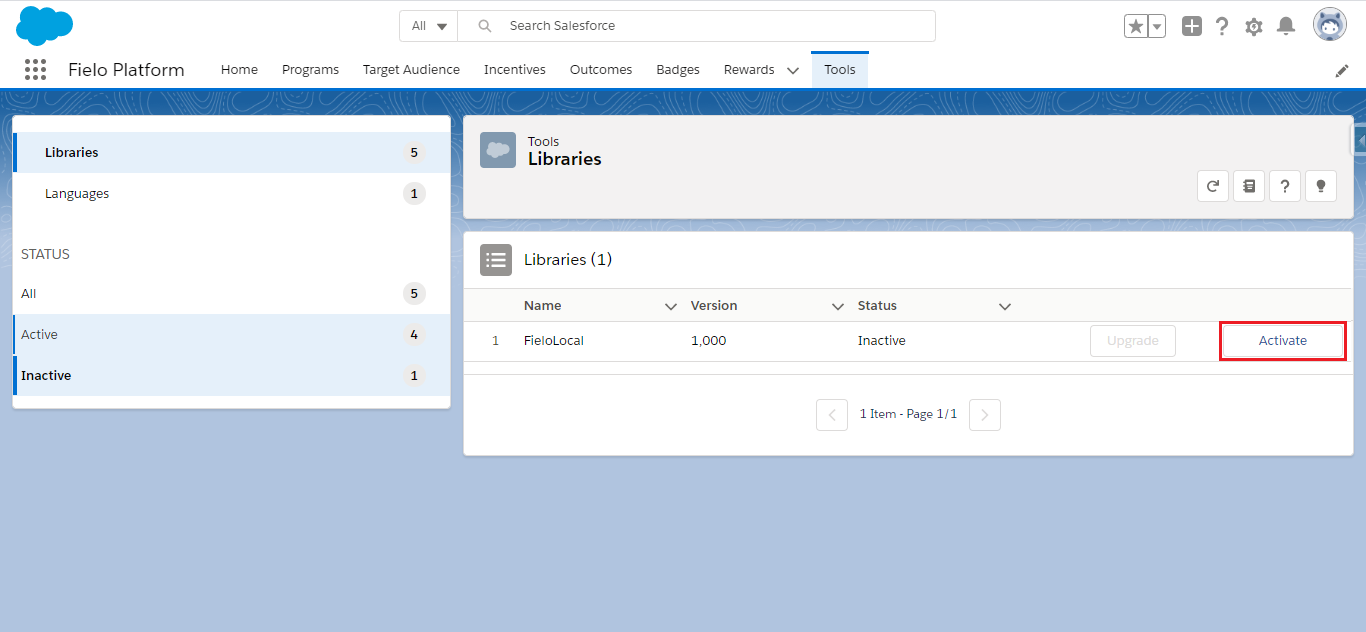Open the Setup gear icon
Image resolution: width=1366 pixels, height=632 pixels.
pyautogui.click(x=1254, y=26)
